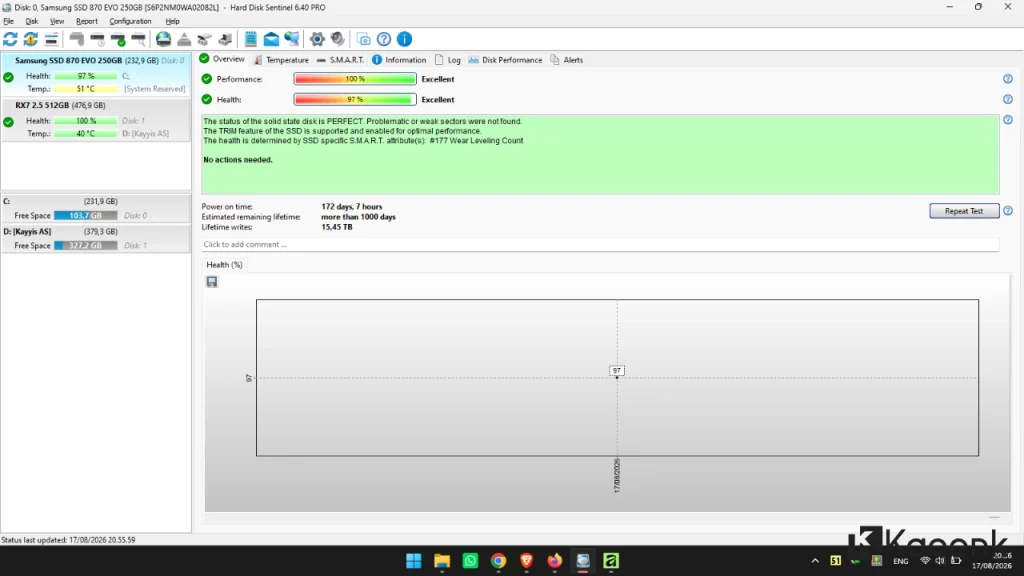This screenshot has width=1024, height=576.
Task: Click the blue info circle toolbar icon
Action: [404, 39]
